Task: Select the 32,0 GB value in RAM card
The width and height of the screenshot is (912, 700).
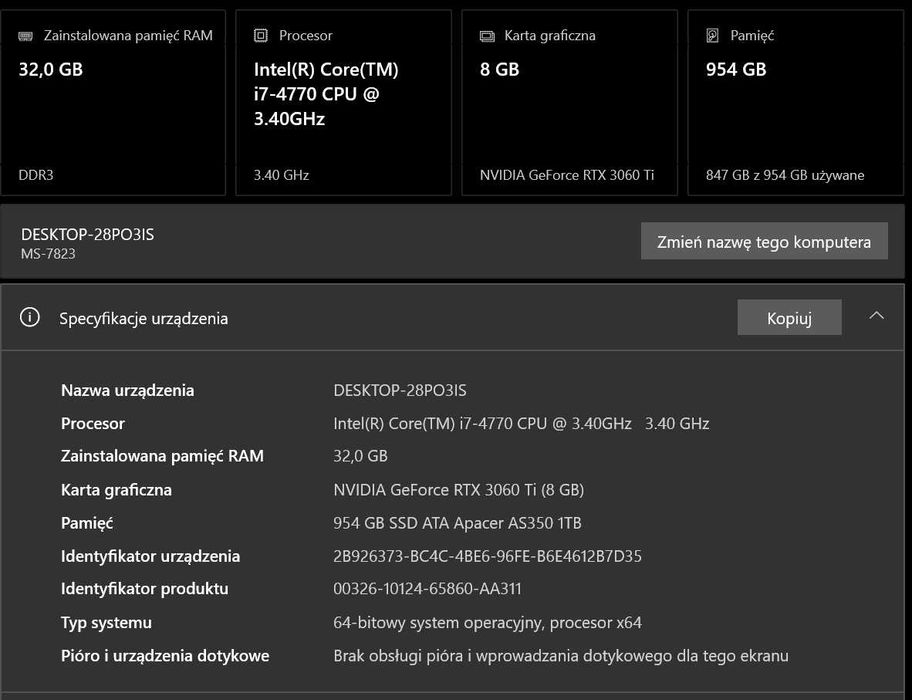Action: click(51, 70)
